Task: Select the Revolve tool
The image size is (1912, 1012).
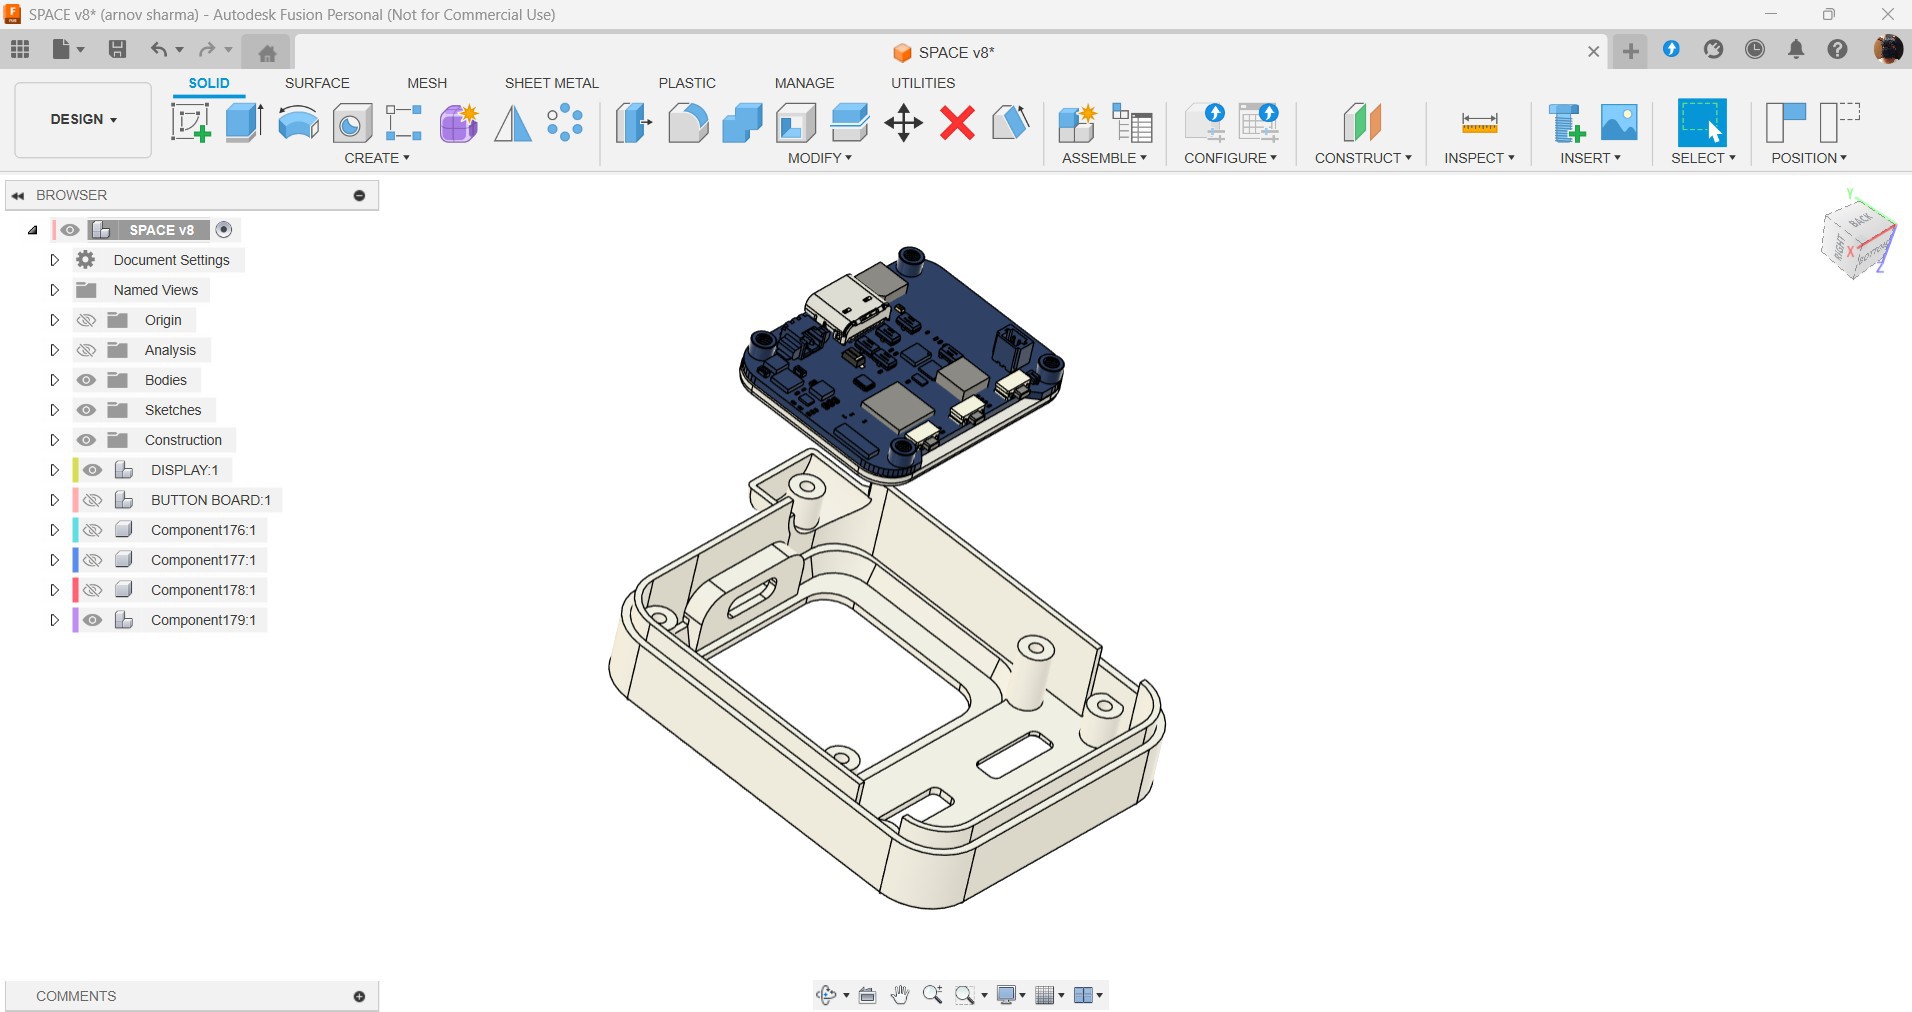Action: click(298, 123)
